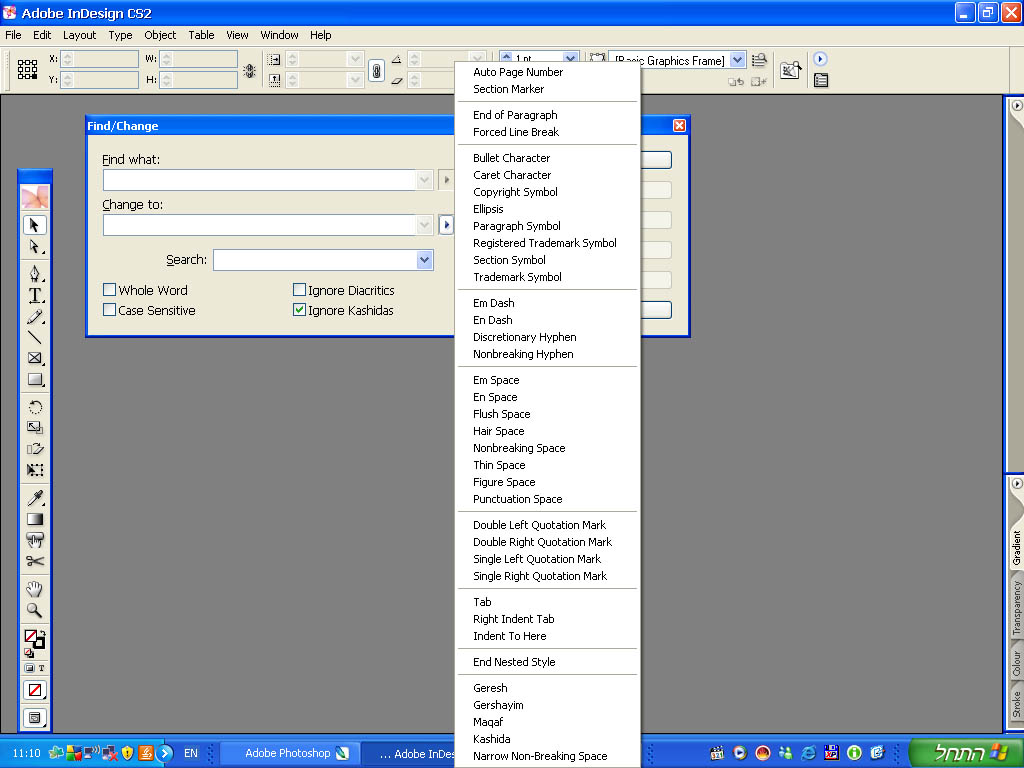Click the Adobe InDesign taskbar button

tap(409, 753)
